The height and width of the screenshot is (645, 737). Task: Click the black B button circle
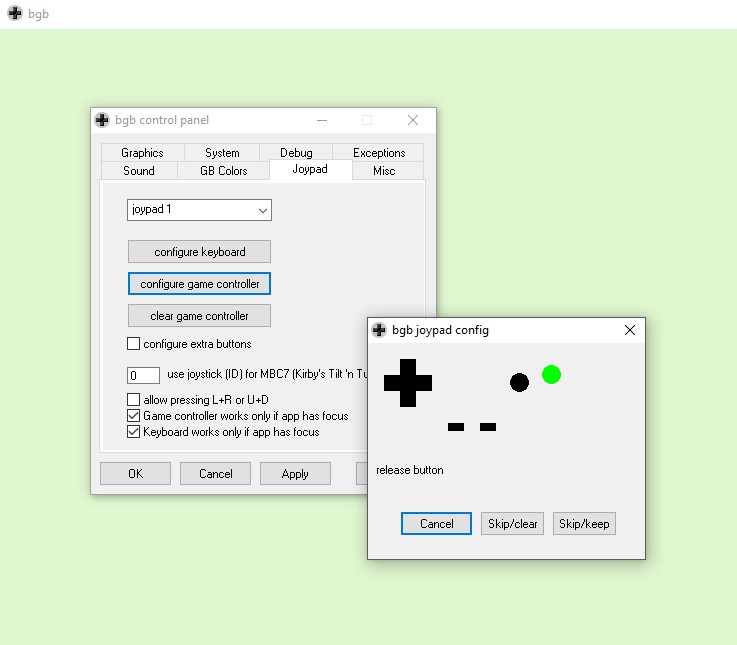pyautogui.click(x=519, y=382)
